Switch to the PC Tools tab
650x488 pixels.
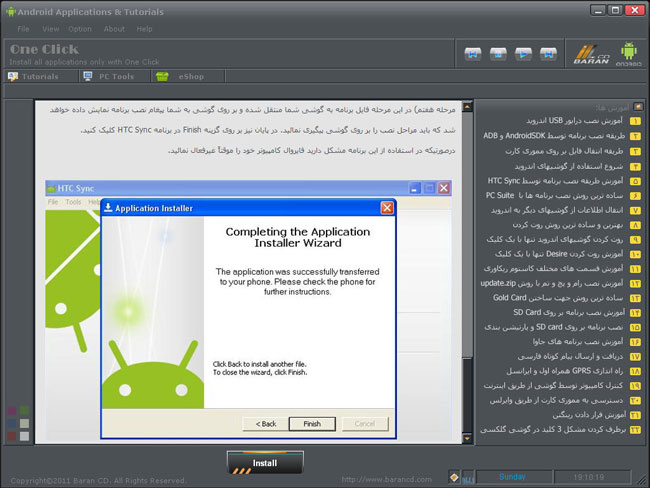pos(114,76)
